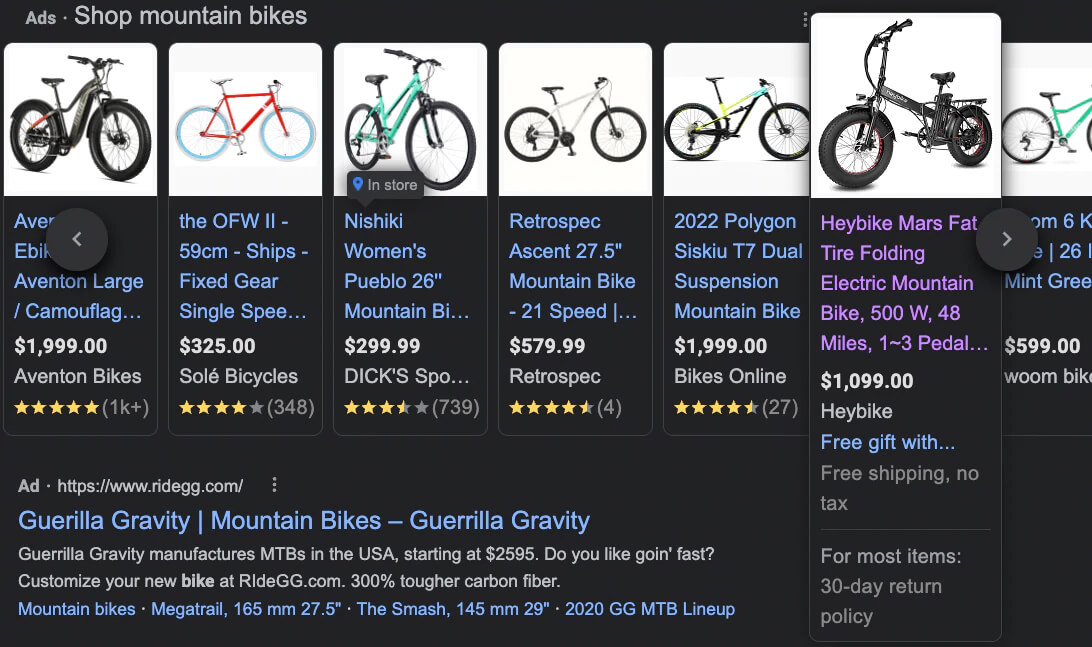
Task: Open the three-dot menu beside ridegg.com ad
Action: pyautogui.click(x=274, y=485)
